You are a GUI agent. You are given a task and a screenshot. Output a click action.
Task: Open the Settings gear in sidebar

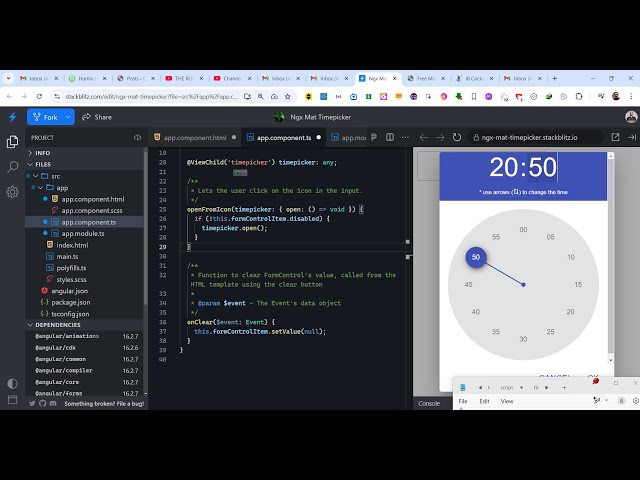[x=12, y=193]
